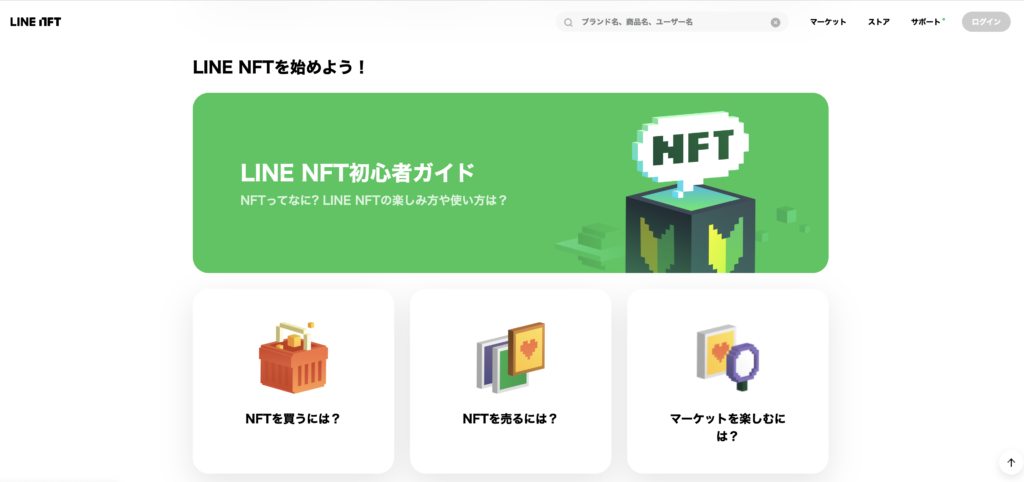Image resolution: width=1024 pixels, height=482 pixels.
Task: Click the beginner mark cube illustration
Action: pos(690,231)
